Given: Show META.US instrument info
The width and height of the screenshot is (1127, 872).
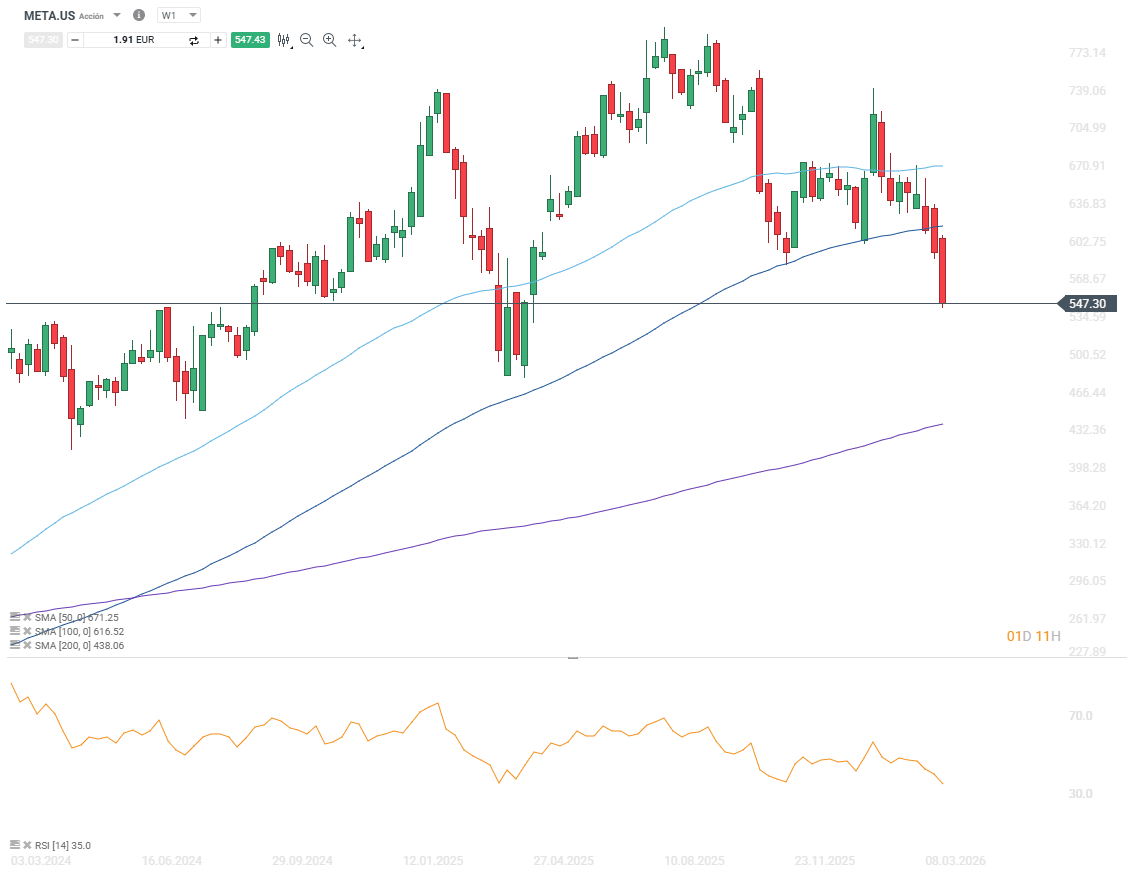Looking at the screenshot, I should tap(139, 16).
